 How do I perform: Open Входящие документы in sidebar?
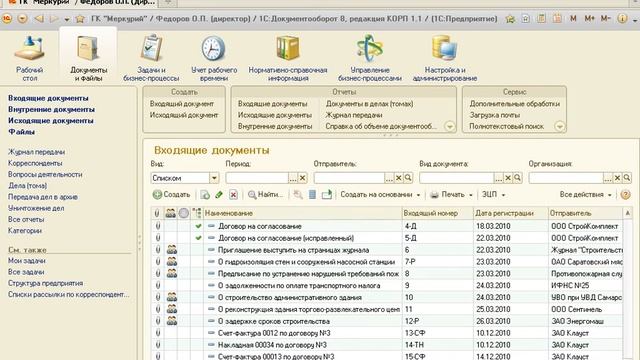[48, 98]
